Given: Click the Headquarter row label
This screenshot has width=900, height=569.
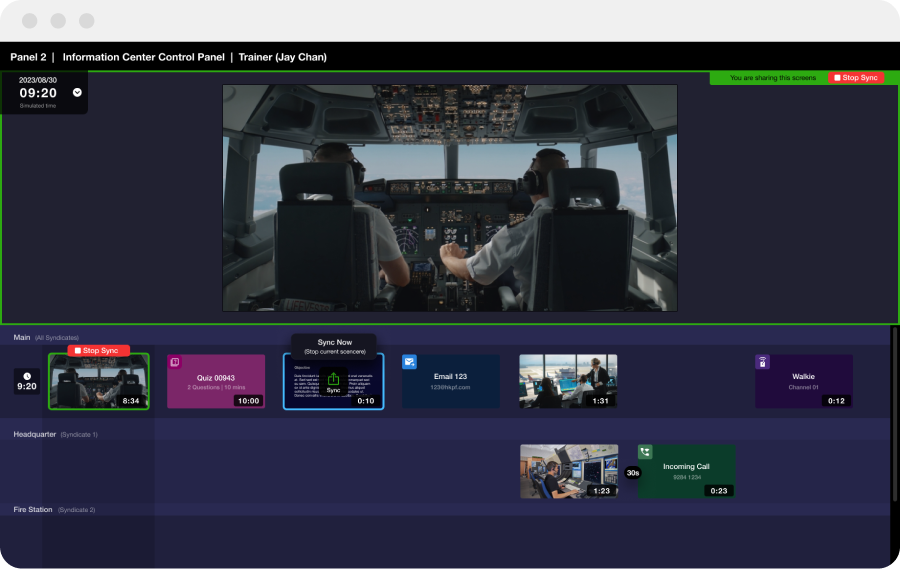Looking at the screenshot, I should point(34,434).
